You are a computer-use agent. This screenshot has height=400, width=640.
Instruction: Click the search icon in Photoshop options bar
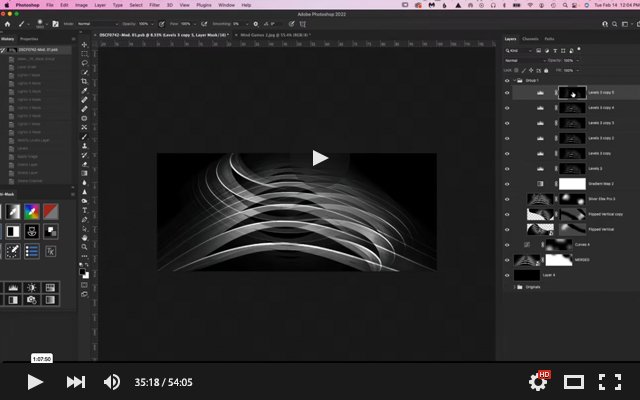[615, 24]
